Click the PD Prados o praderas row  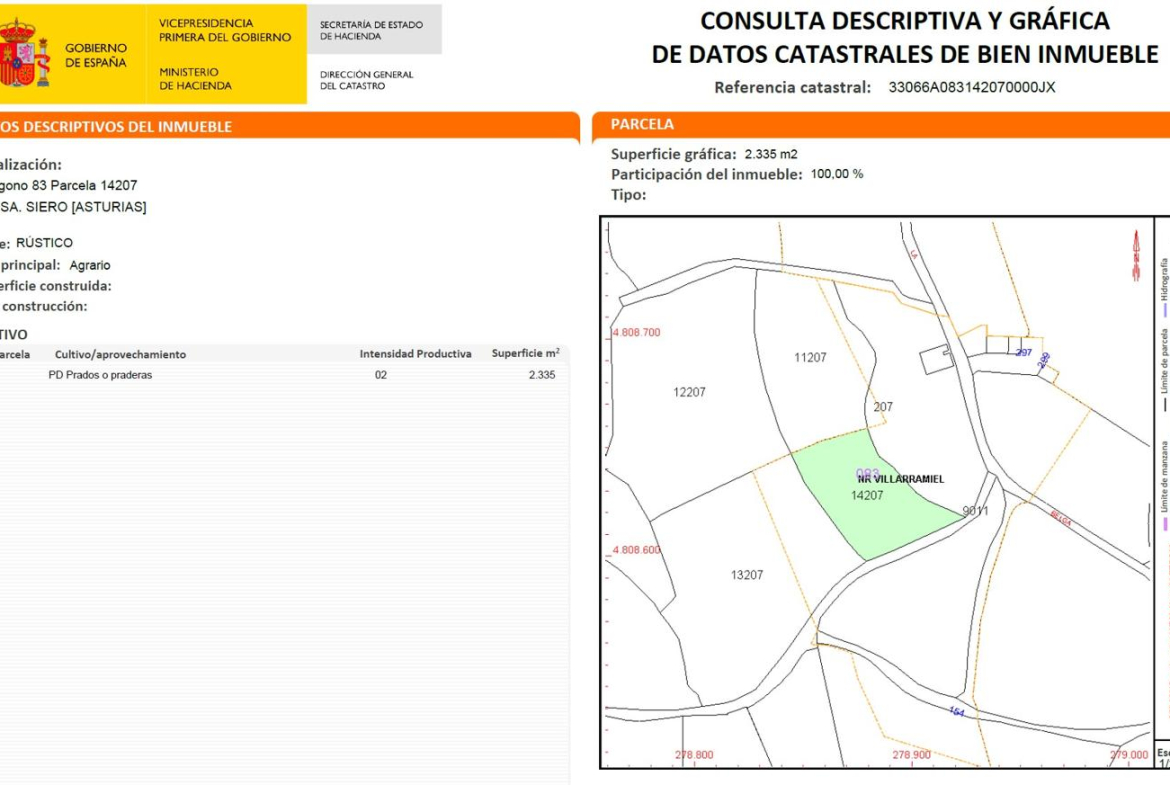[x=100, y=375]
